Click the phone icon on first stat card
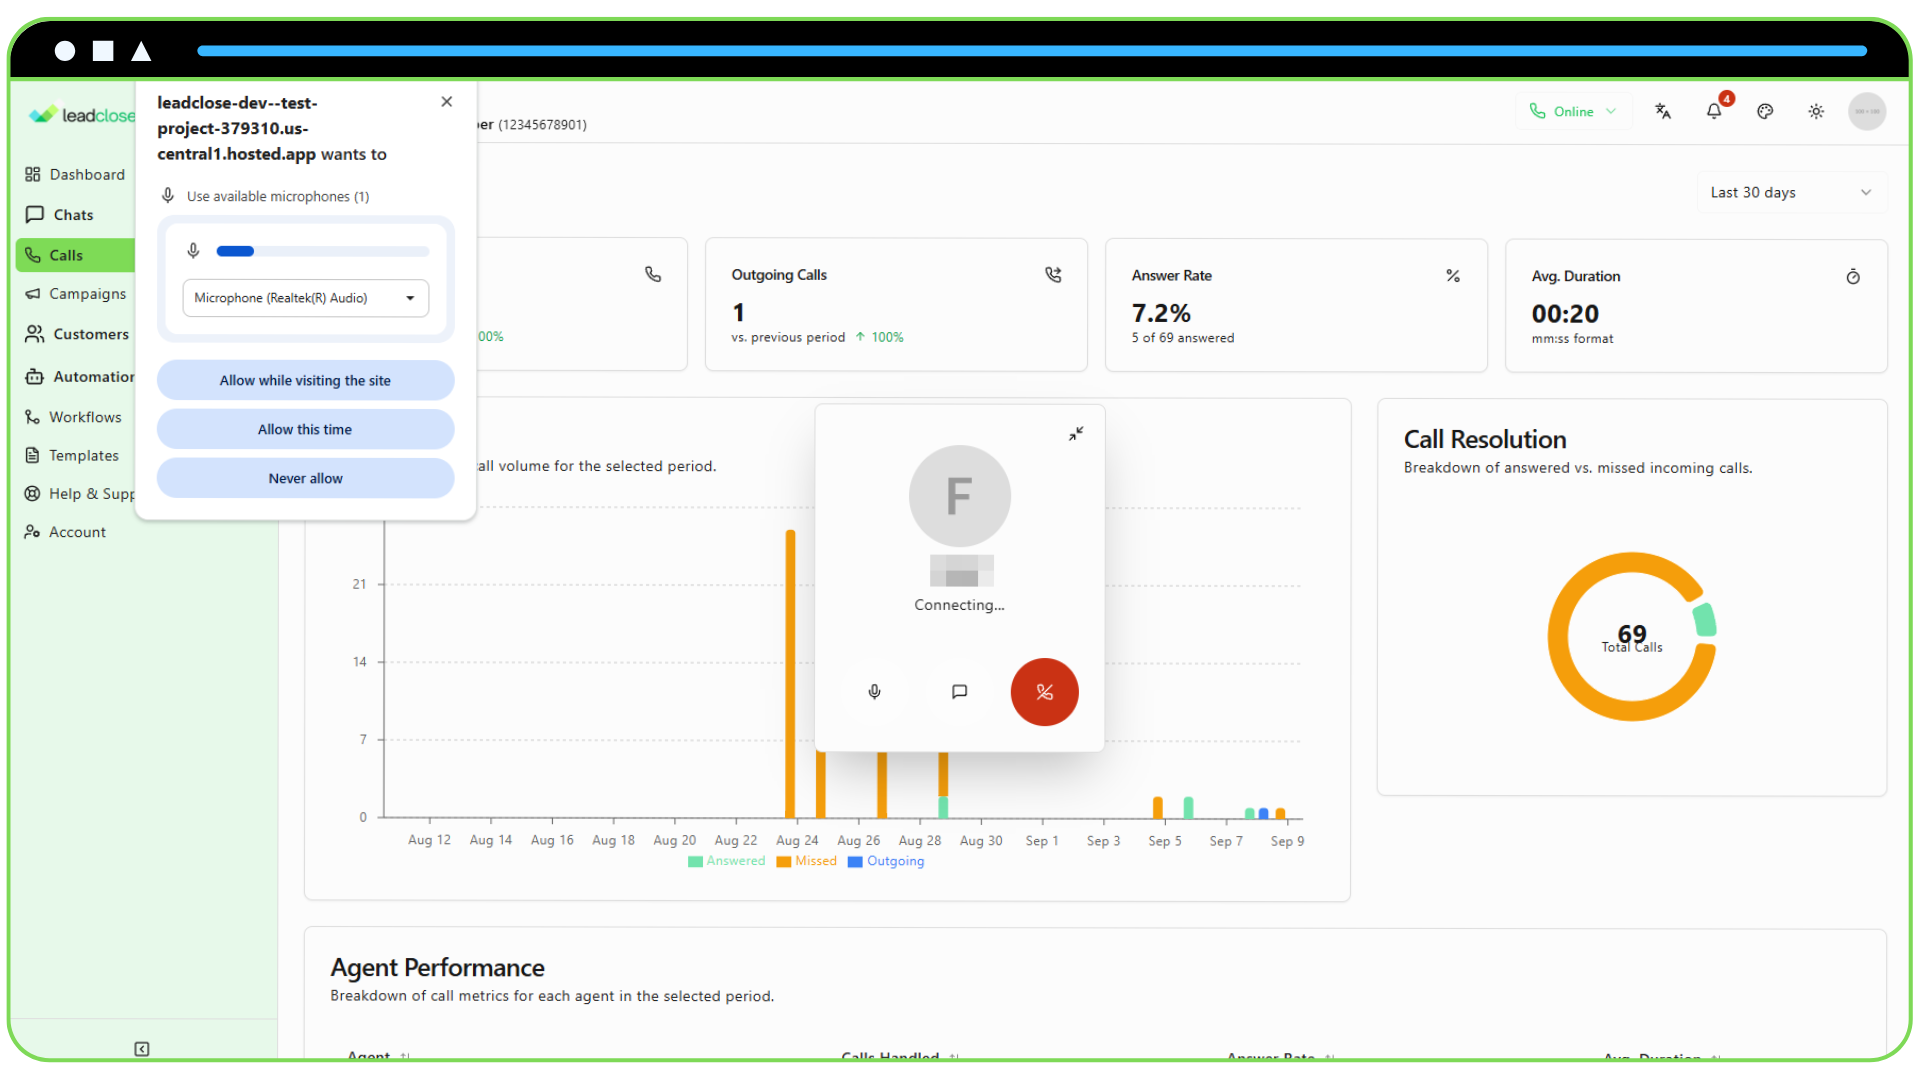 click(x=653, y=274)
